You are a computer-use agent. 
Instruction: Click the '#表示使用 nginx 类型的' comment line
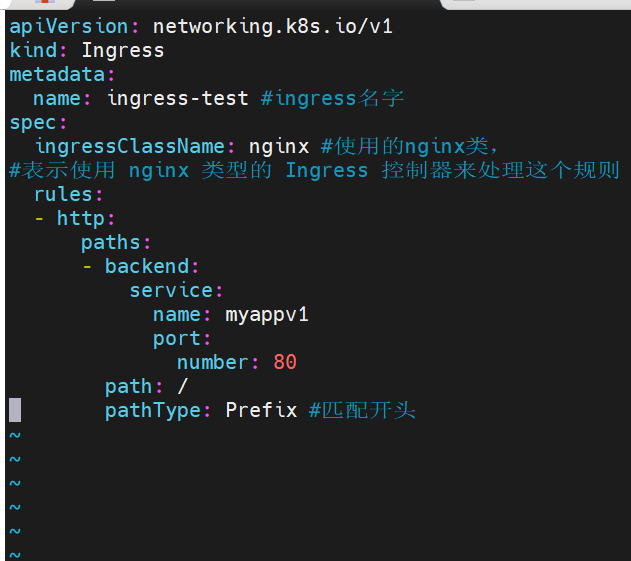click(x=314, y=170)
